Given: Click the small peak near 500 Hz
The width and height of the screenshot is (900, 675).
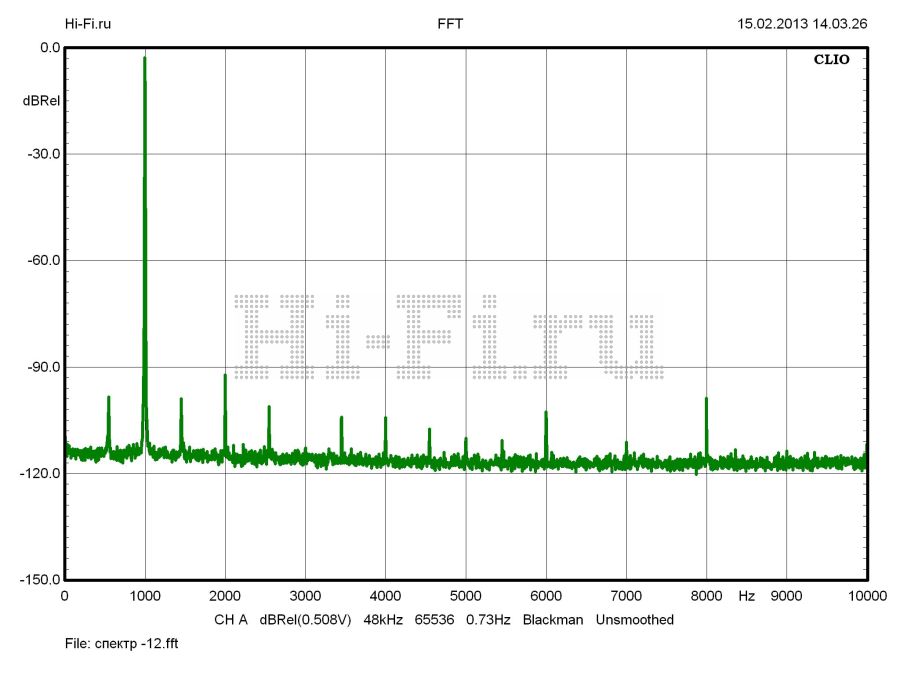Looking at the screenshot, I should [108, 398].
